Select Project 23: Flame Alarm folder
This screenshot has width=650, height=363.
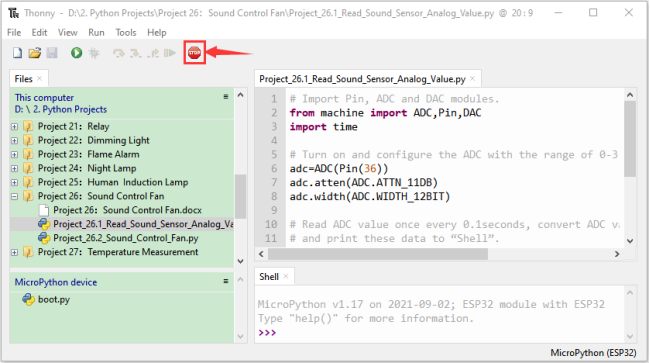point(89,155)
